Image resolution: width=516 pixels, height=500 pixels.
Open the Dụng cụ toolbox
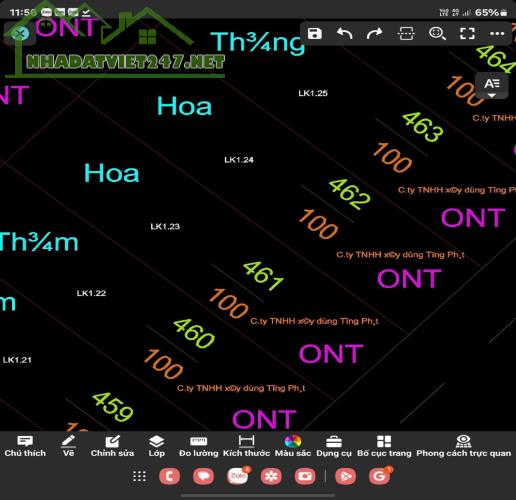point(334,446)
